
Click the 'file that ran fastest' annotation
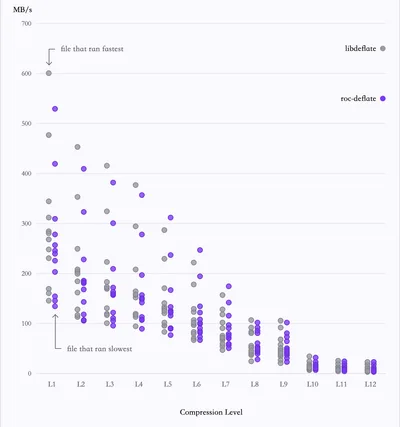pos(92,49)
